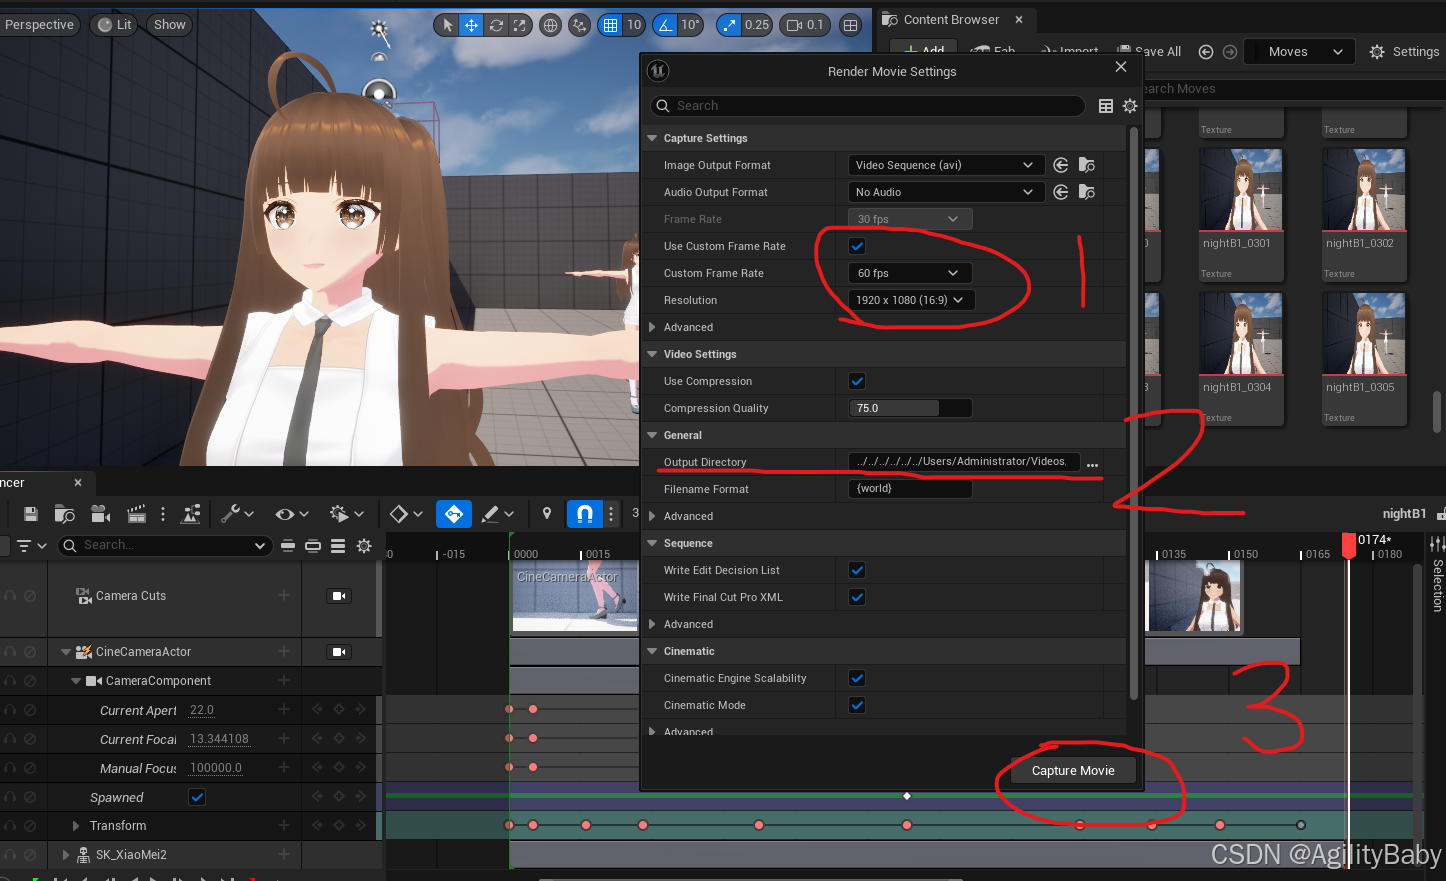
Task: Open Sequencer view options eye menu
Action: tap(292, 514)
